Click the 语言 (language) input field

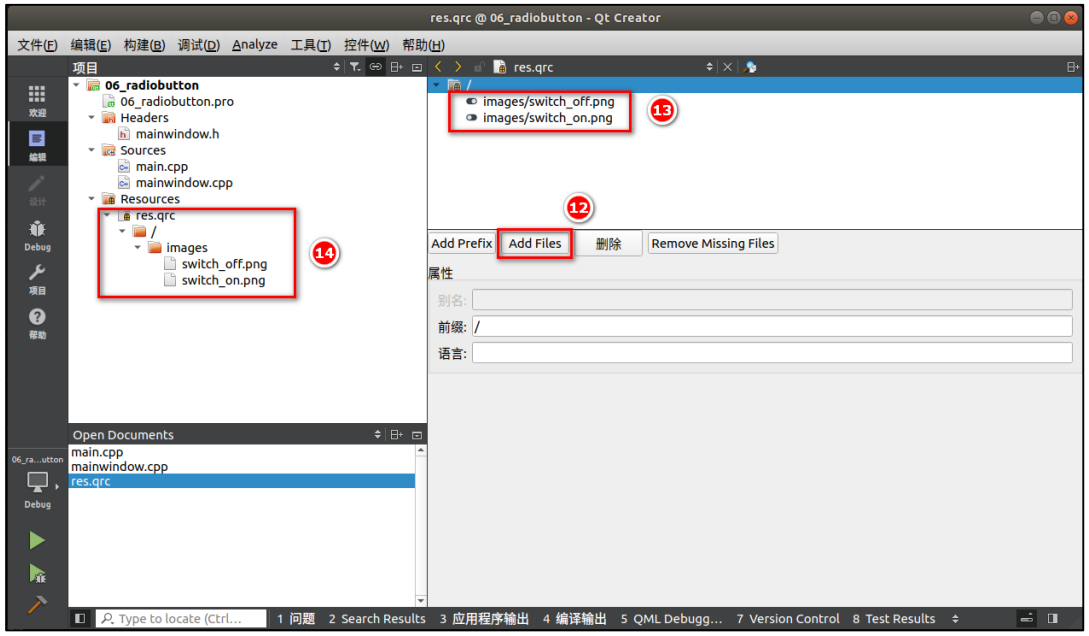(772, 353)
